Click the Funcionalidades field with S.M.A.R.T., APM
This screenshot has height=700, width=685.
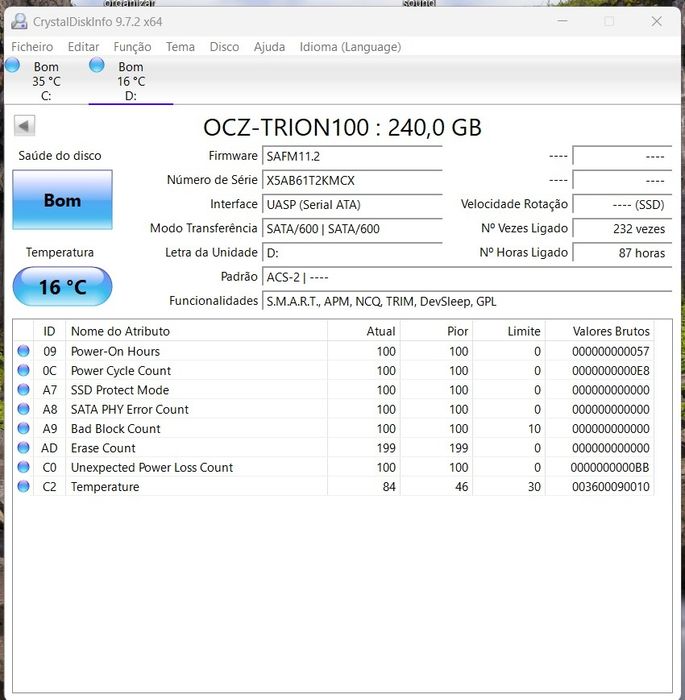click(467, 301)
